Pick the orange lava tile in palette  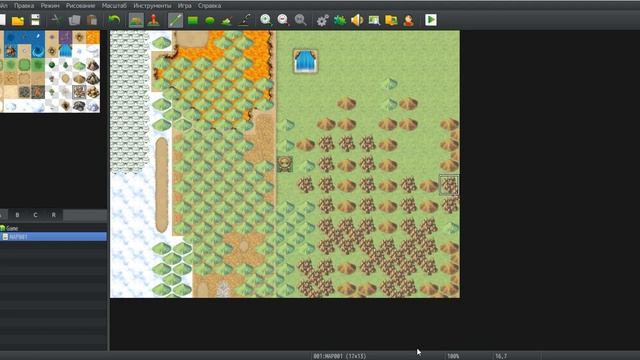93,37
